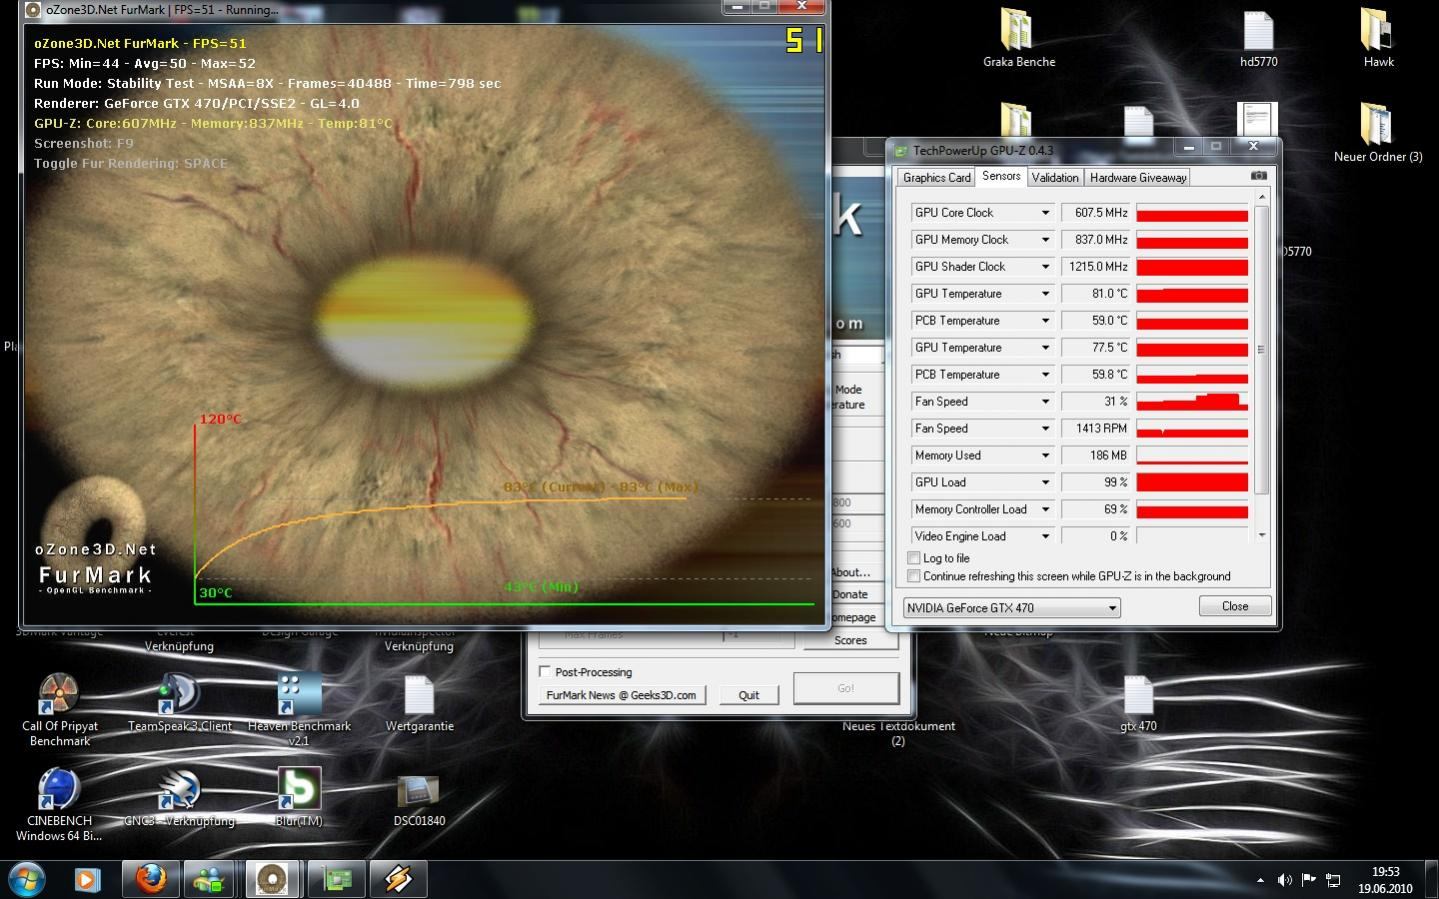
Task: Click the Fan Speed 31 % graph
Action: click(x=1192, y=402)
